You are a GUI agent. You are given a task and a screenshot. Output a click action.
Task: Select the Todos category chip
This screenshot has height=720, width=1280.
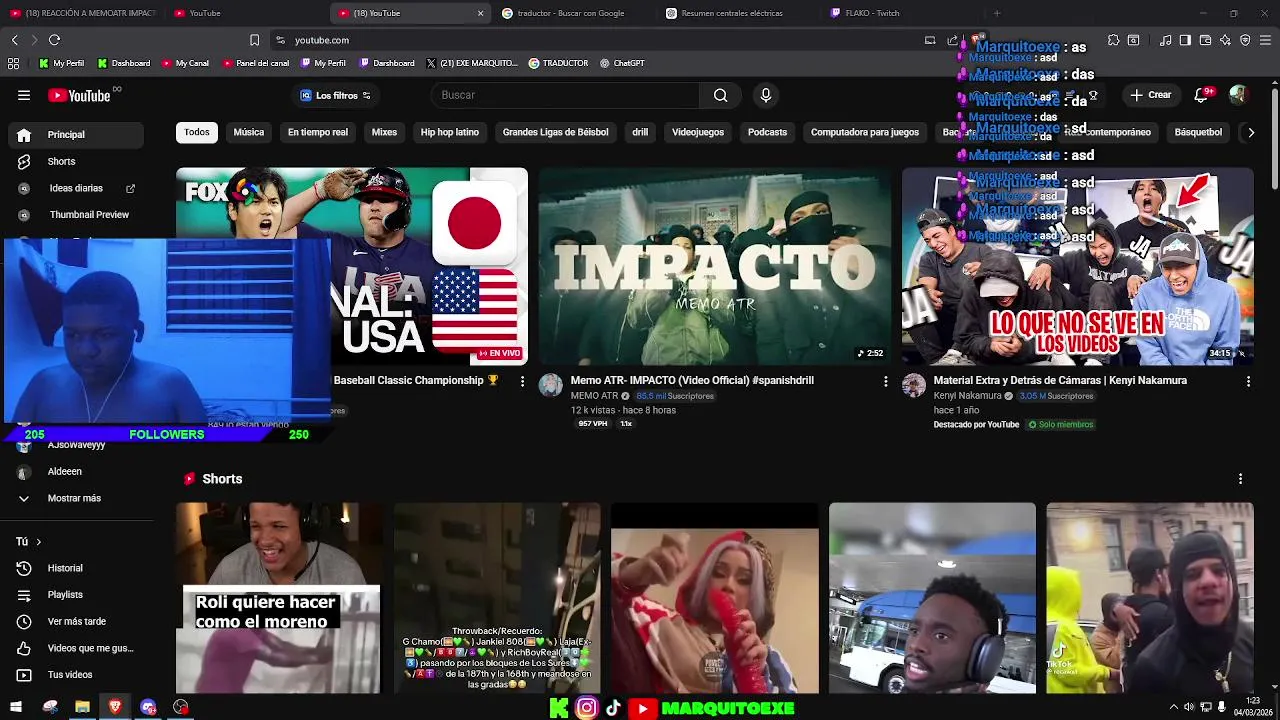[x=197, y=132]
